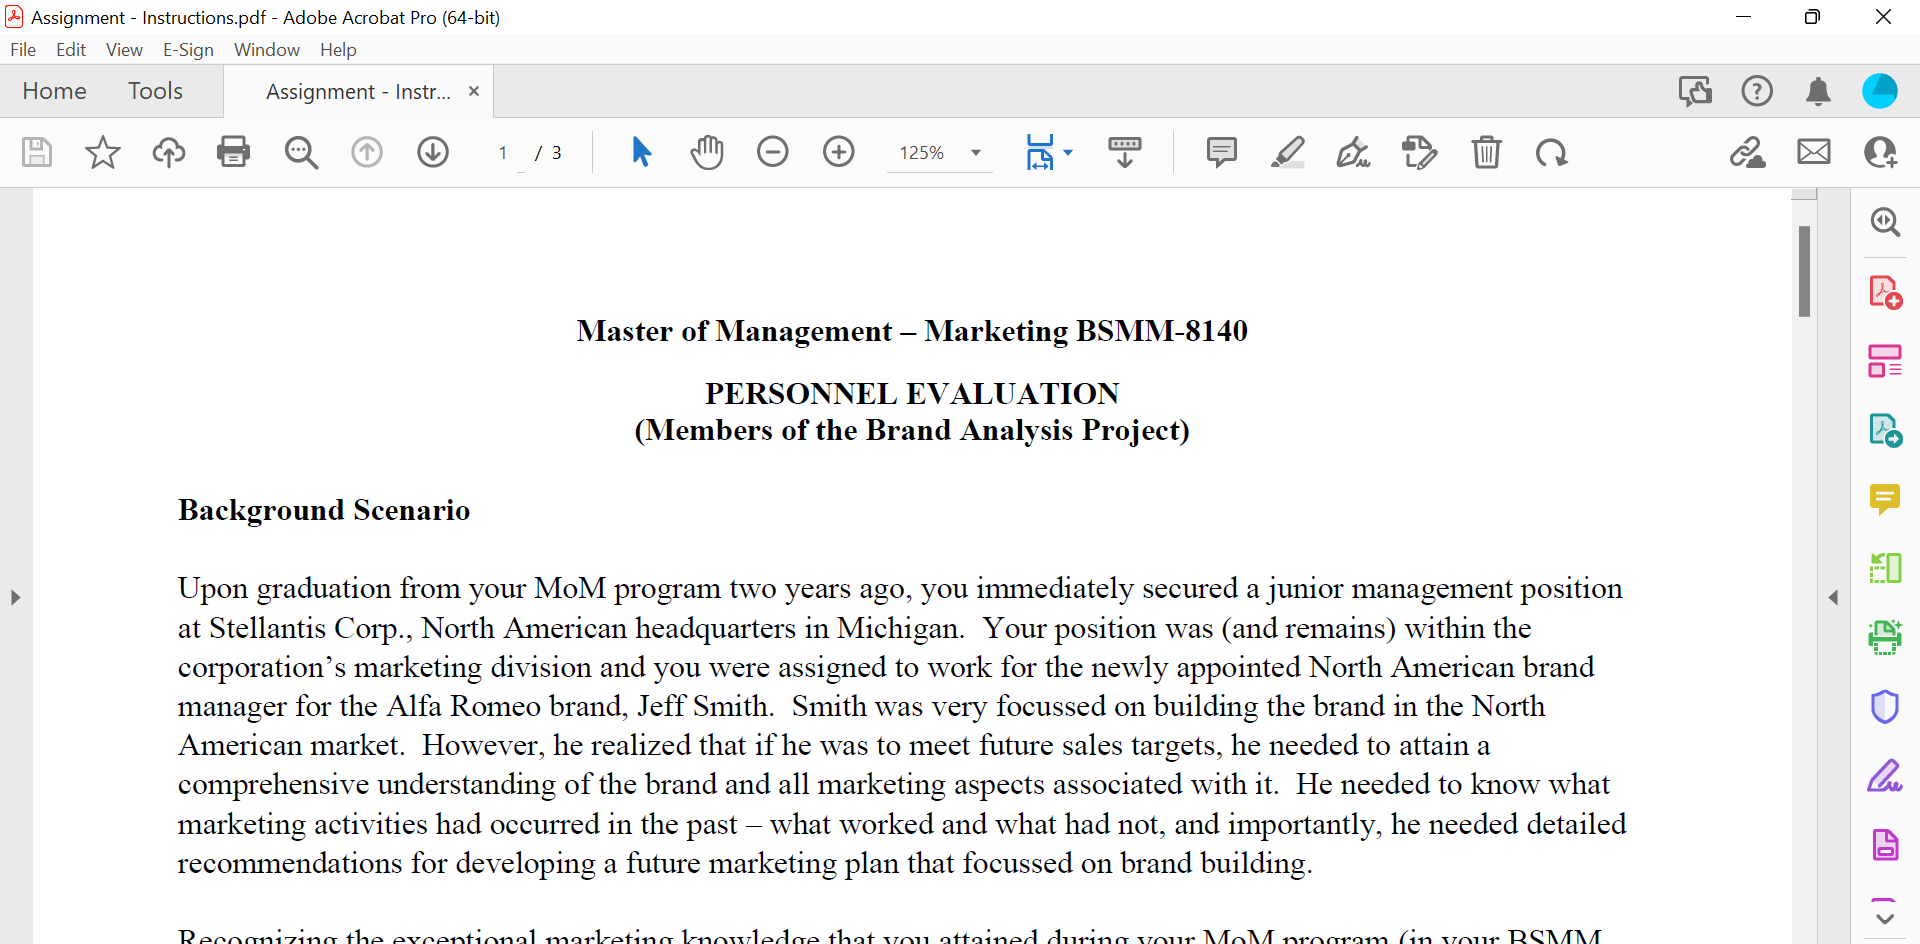Click the current page number field

[503, 153]
